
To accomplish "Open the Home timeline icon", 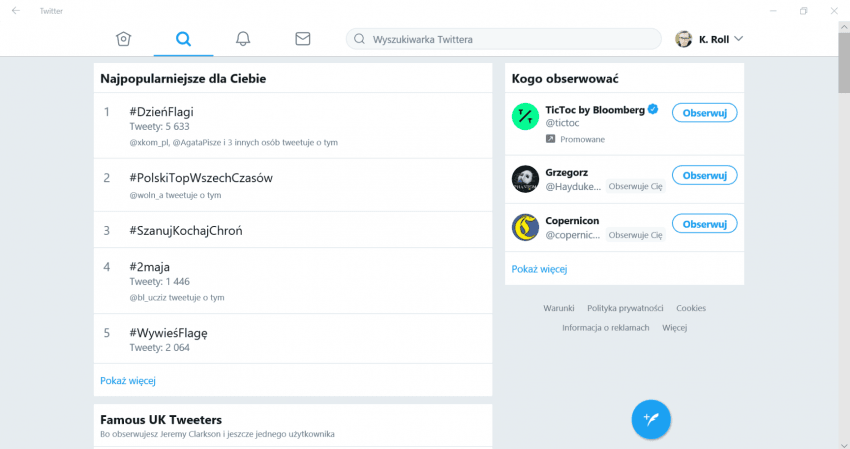I will click(124, 39).
